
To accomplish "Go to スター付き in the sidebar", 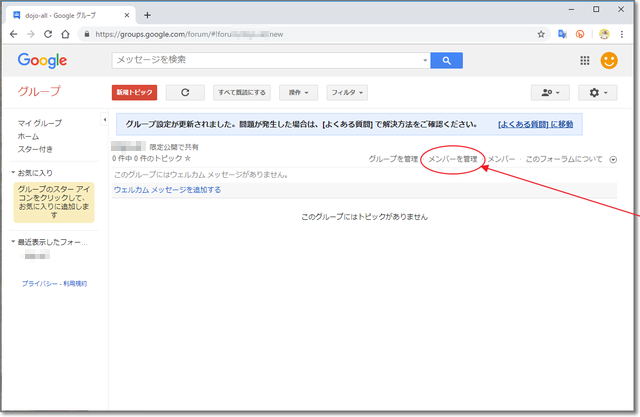I will coord(35,149).
